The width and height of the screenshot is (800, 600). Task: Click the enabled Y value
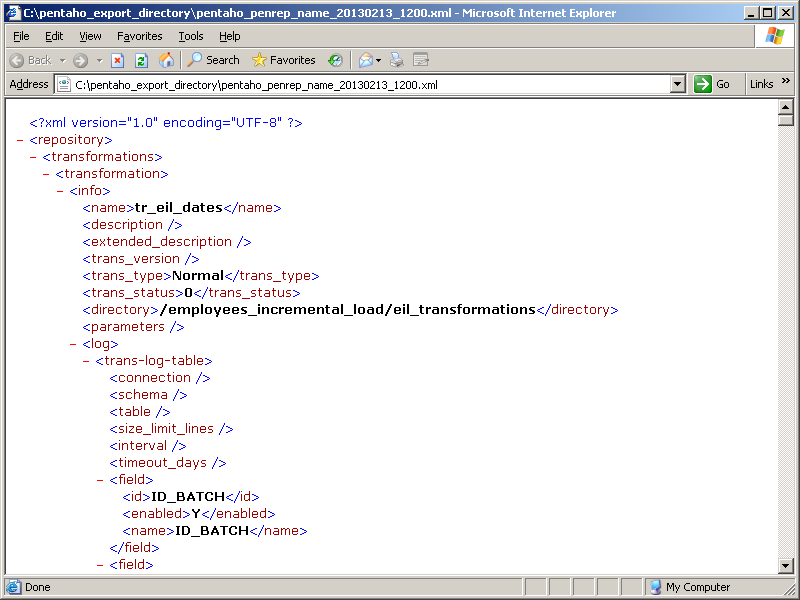pos(196,514)
